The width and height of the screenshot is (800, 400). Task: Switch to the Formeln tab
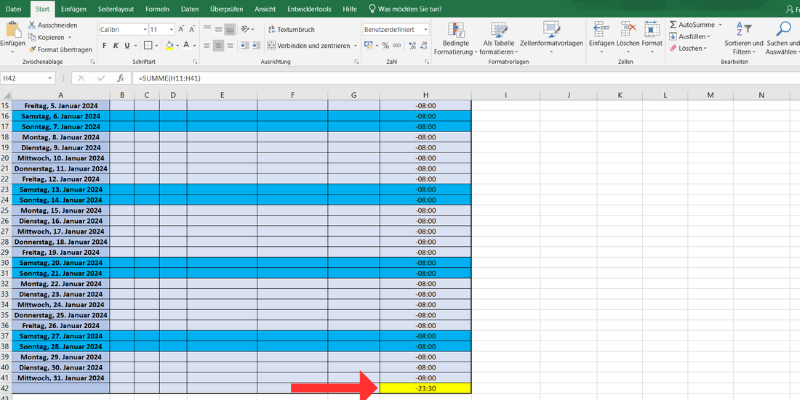(x=157, y=8)
